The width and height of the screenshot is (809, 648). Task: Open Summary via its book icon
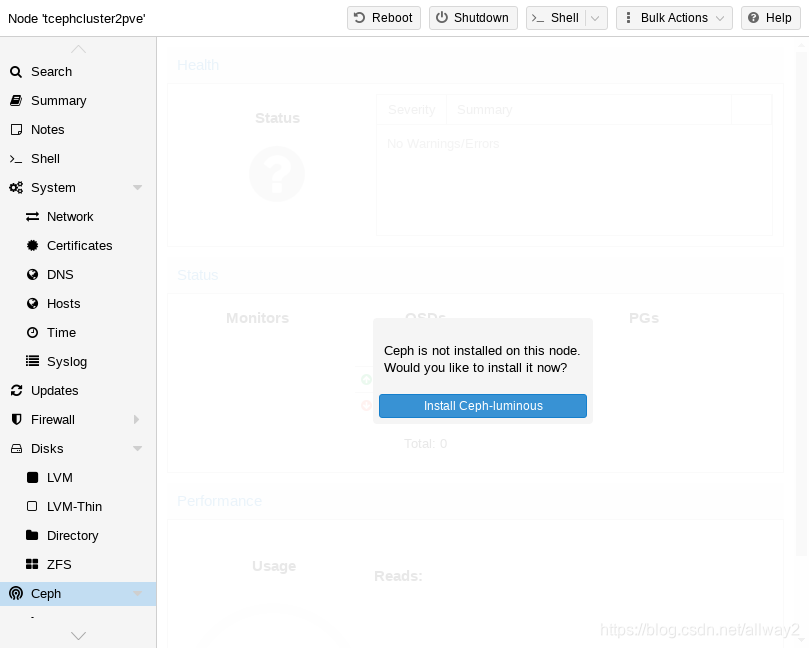pos(16,101)
